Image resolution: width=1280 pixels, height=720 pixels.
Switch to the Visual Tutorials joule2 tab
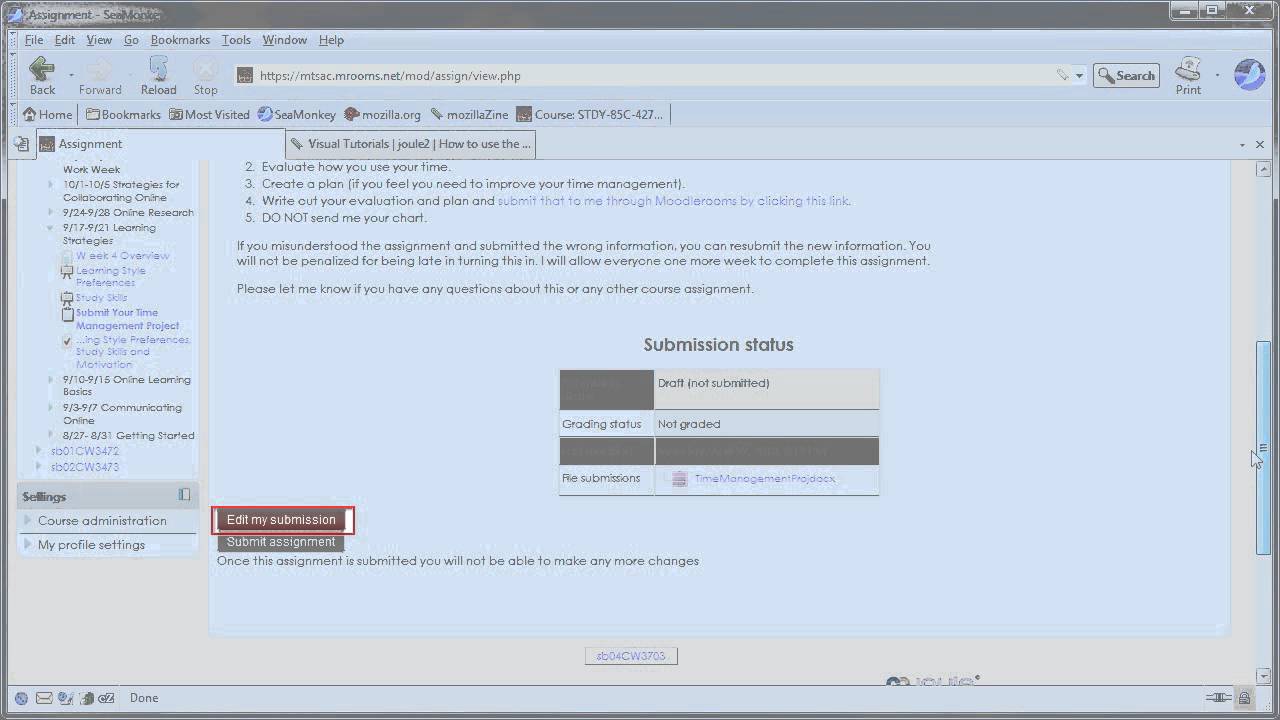coord(410,144)
